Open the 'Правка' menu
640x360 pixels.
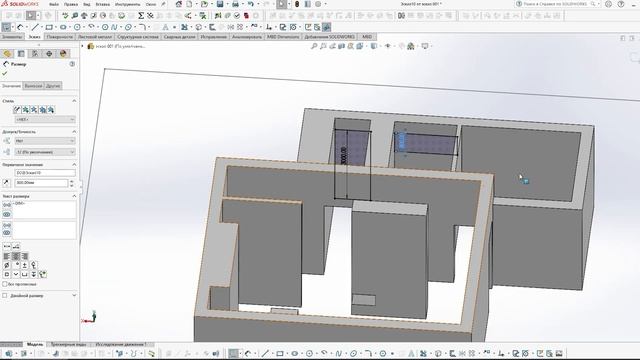pos(71,4)
